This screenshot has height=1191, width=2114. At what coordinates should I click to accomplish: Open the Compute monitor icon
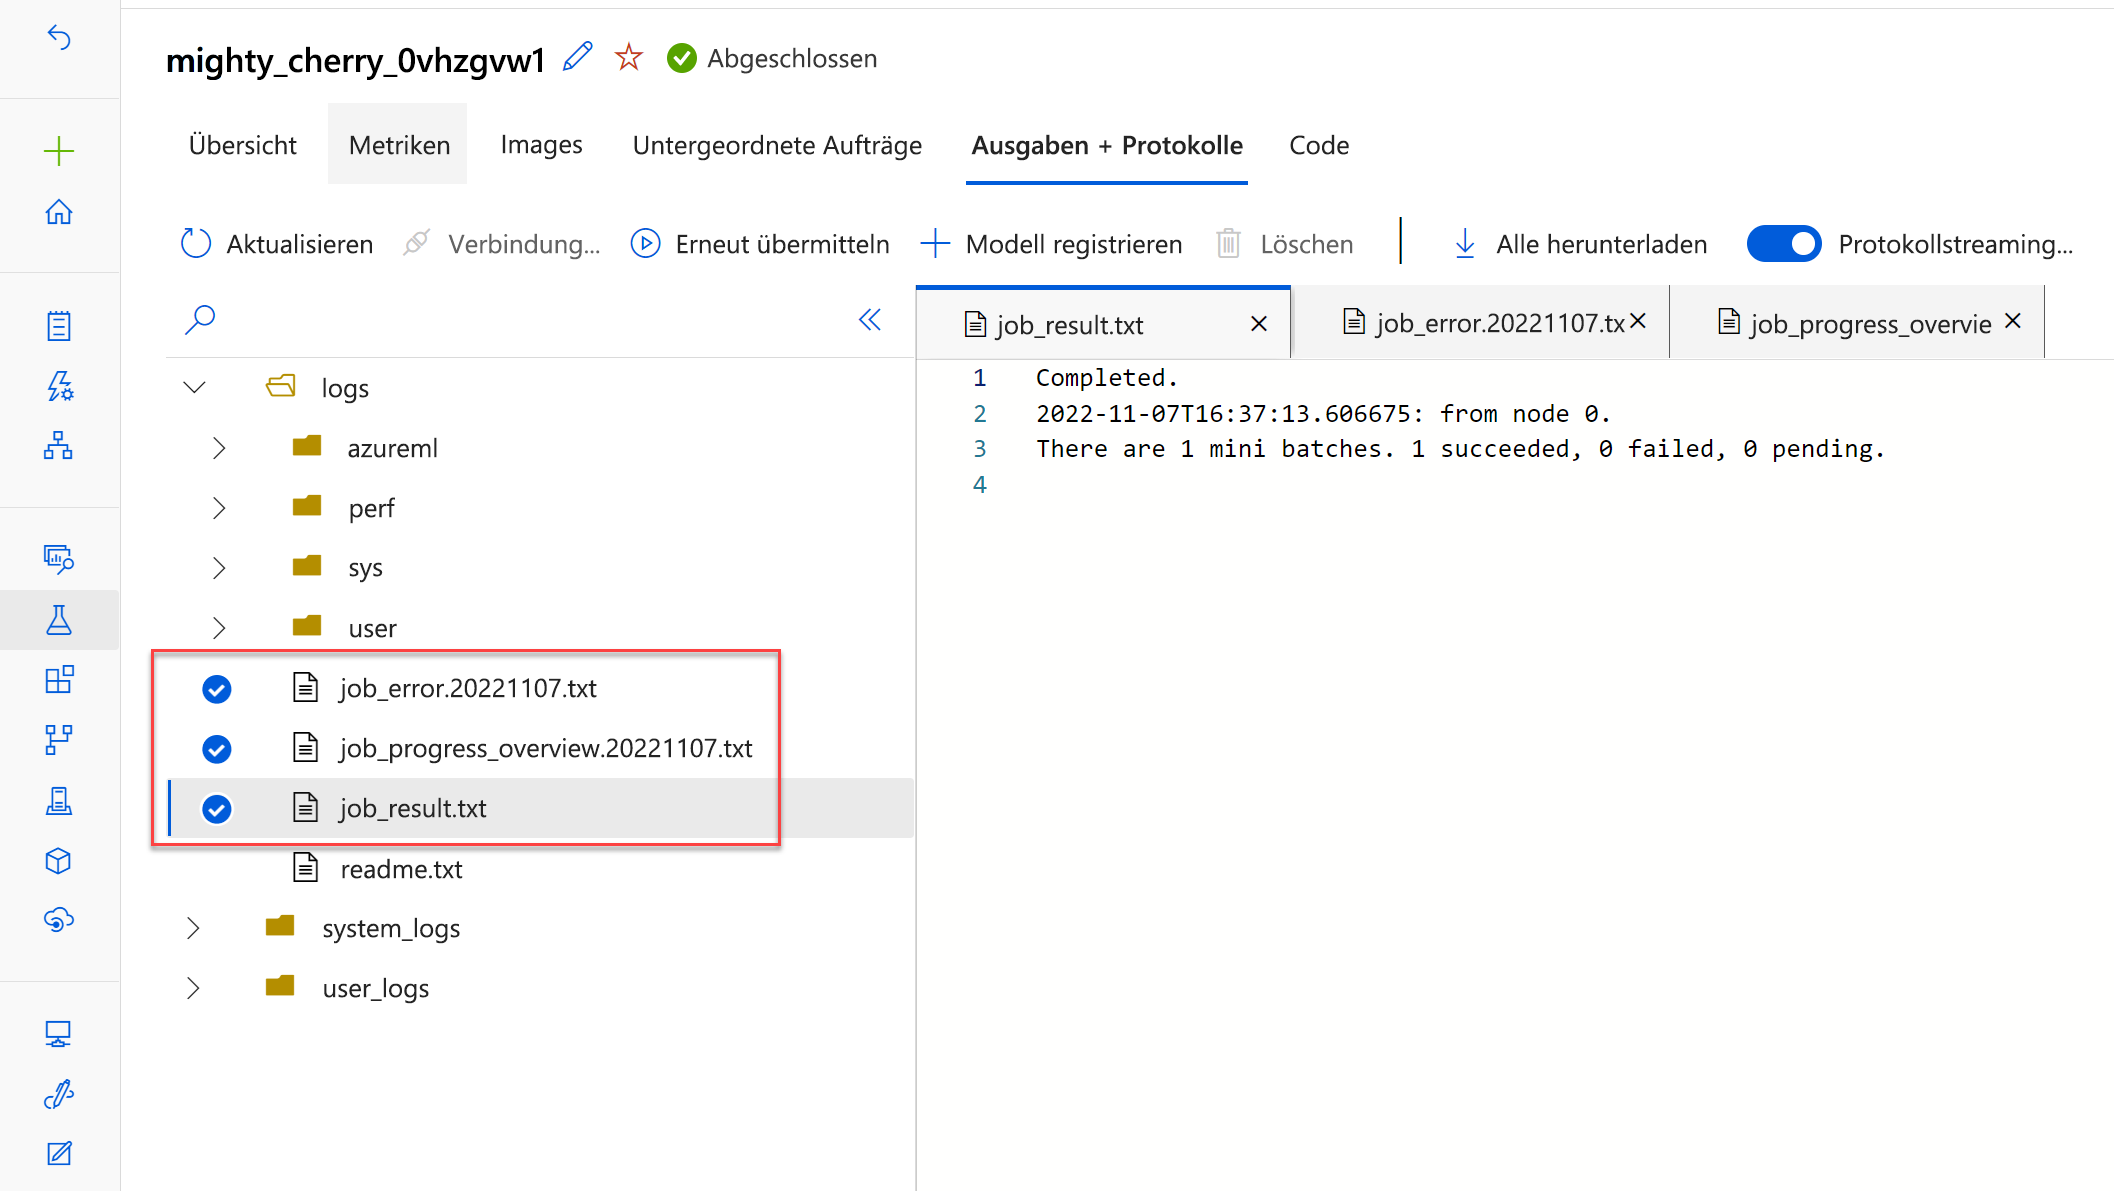point(59,1033)
